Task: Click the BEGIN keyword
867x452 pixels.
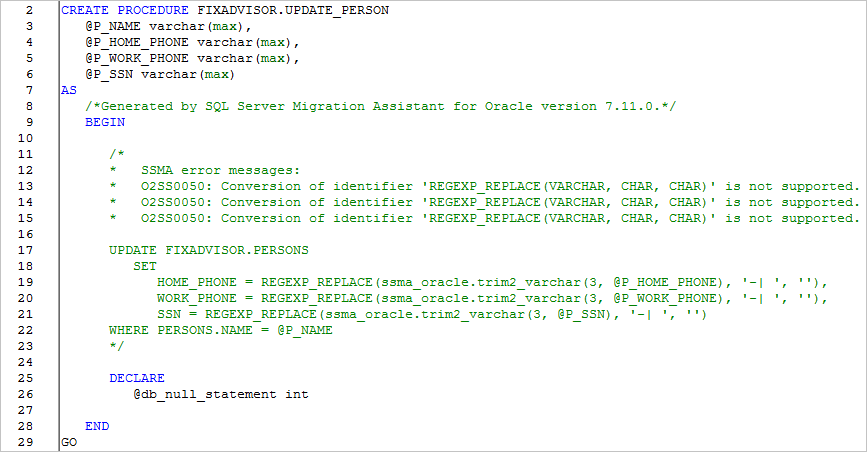Action: coord(105,122)
